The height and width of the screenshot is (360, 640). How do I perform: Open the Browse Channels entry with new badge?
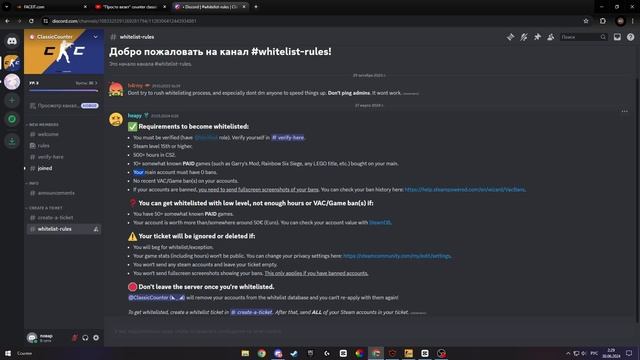(64, 106)
